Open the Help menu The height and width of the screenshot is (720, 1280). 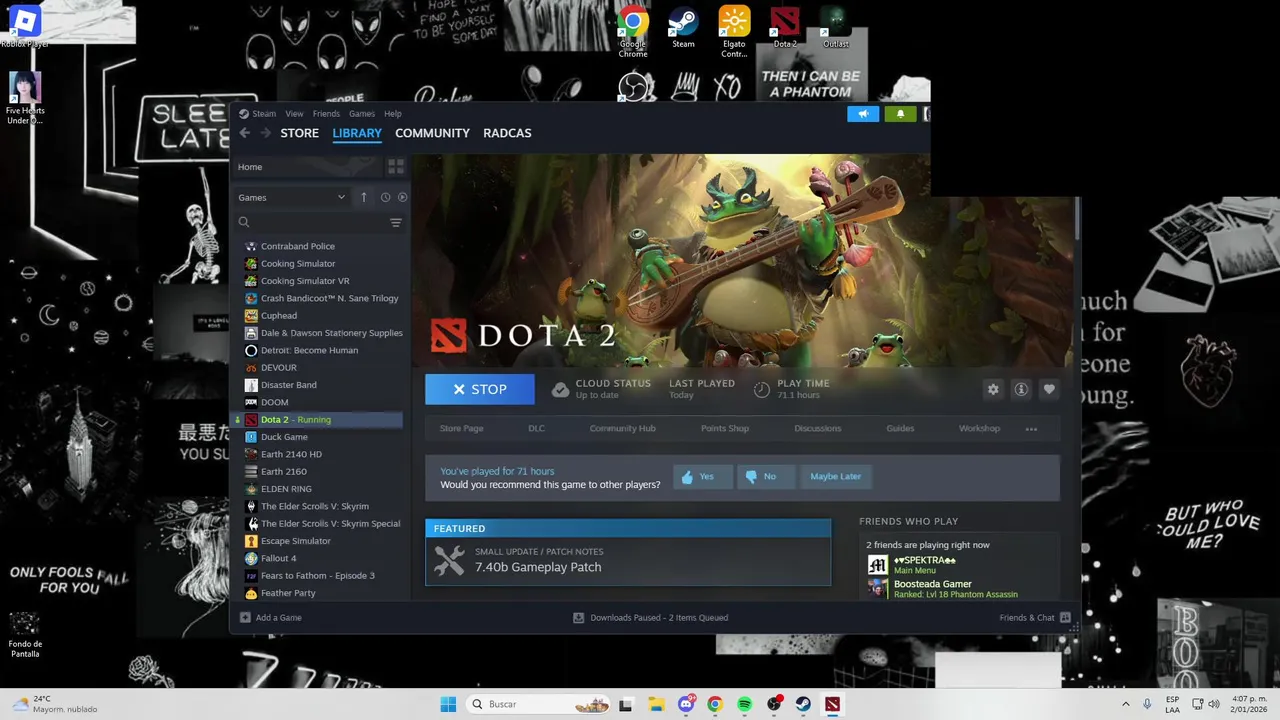pyautogui.click(x=393, y=113)
